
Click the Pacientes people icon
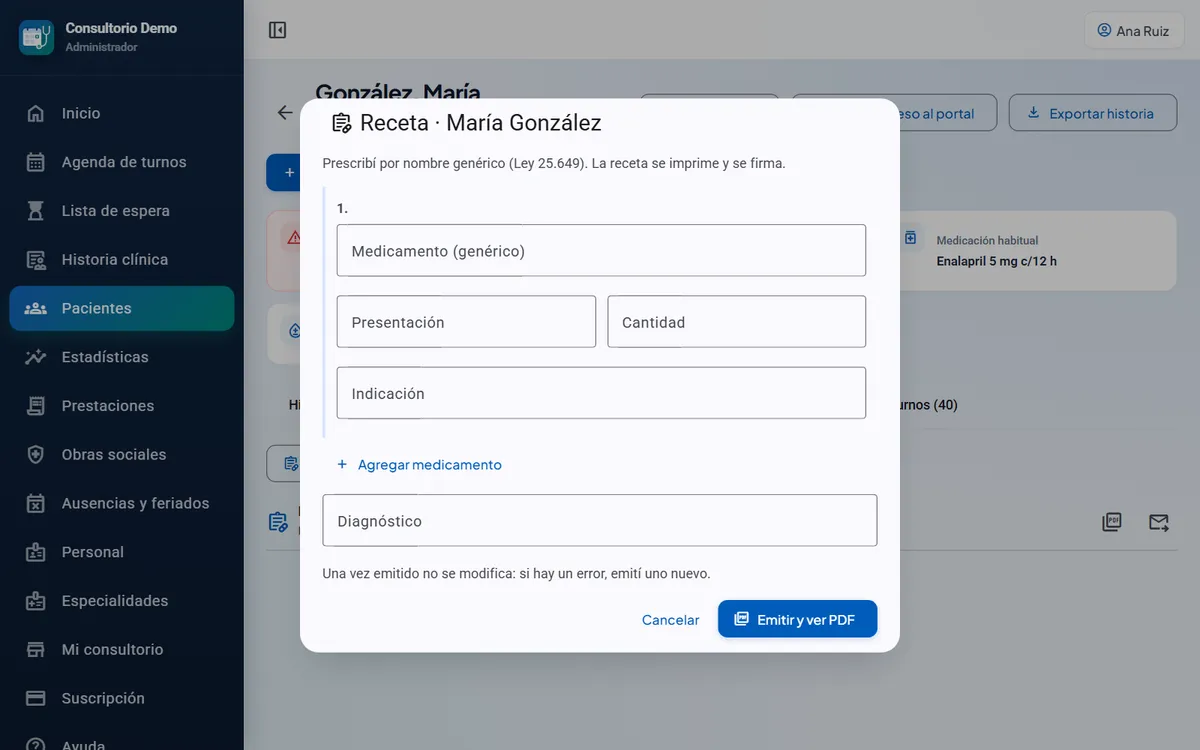[36, 308]
